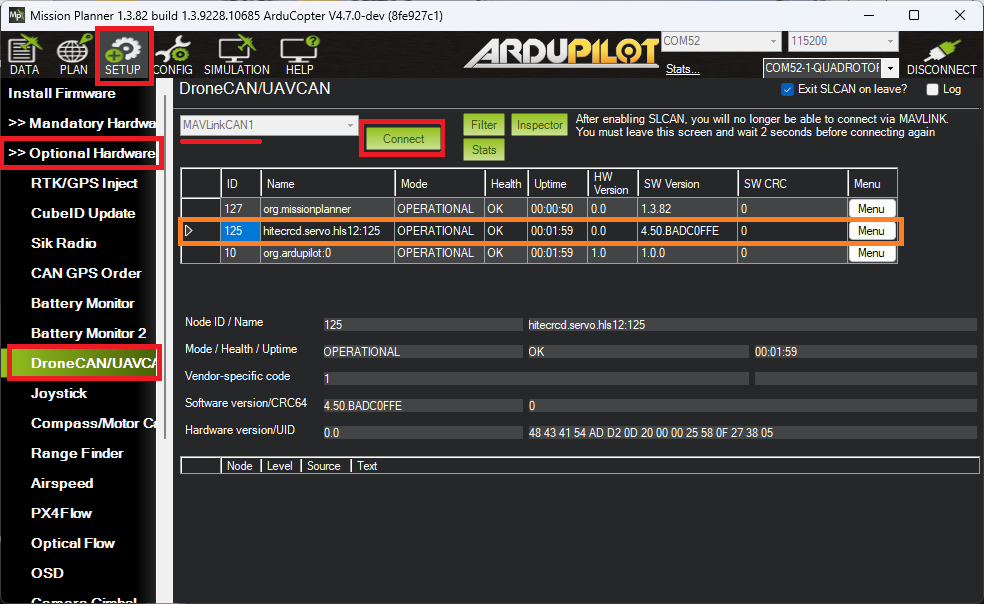Select Range Finder in the sidebar
The width and height of the screenshot is (984, 604).
[77, 453]
